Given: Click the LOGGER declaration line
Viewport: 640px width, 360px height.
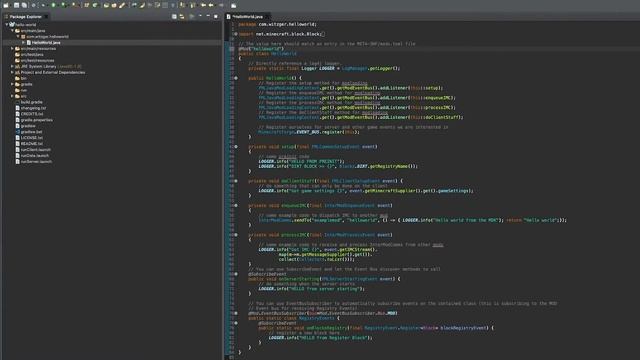Looking at the screenshot, I should point(324,68).
